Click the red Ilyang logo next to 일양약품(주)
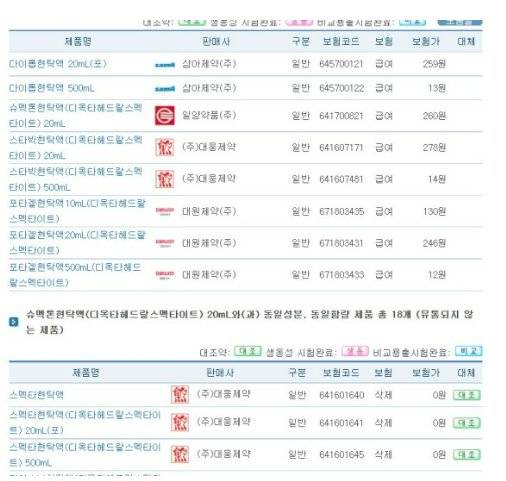The image size is (506, 481). click(165, 116)
